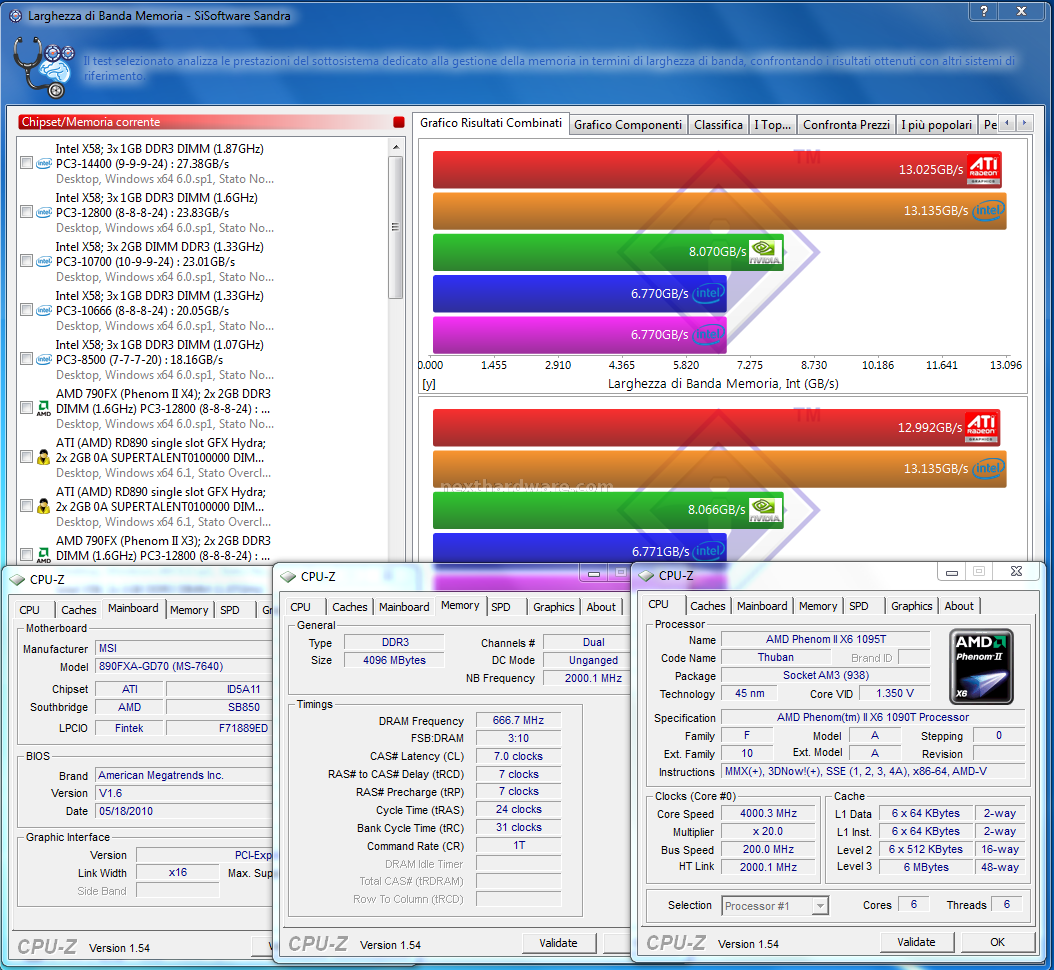Tick checkbox for AMD 790FX Phenom II X3 entry
The width and height of the screenshot is (1054, 970).
click(26, 555)
